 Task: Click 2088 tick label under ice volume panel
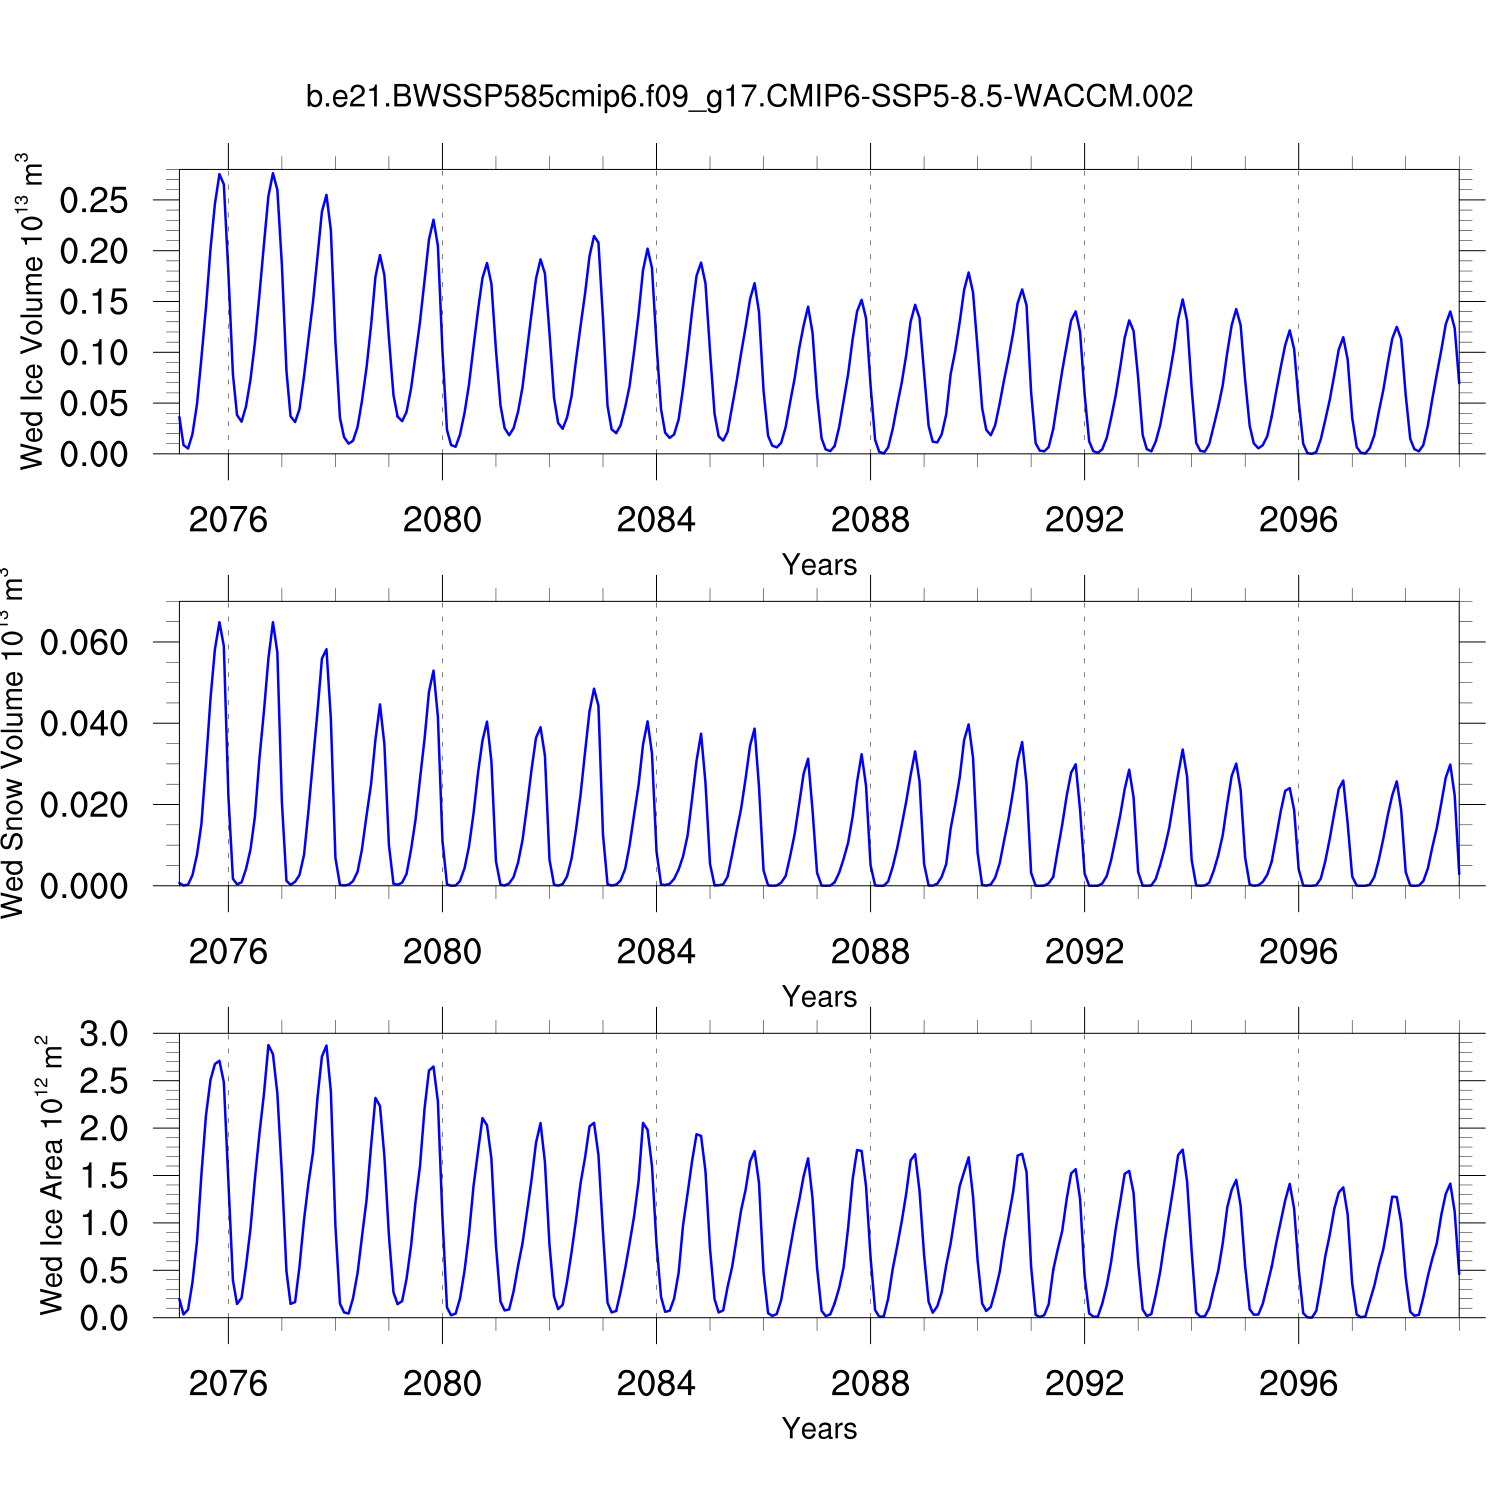pos(870,520)
